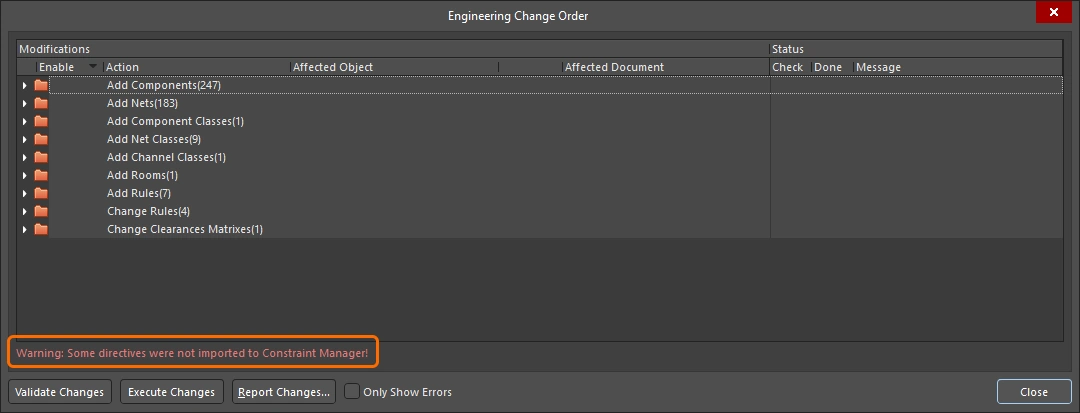Open Report Changes dialog
This screenshot has height=413, width=1080.
pos(284,392)
